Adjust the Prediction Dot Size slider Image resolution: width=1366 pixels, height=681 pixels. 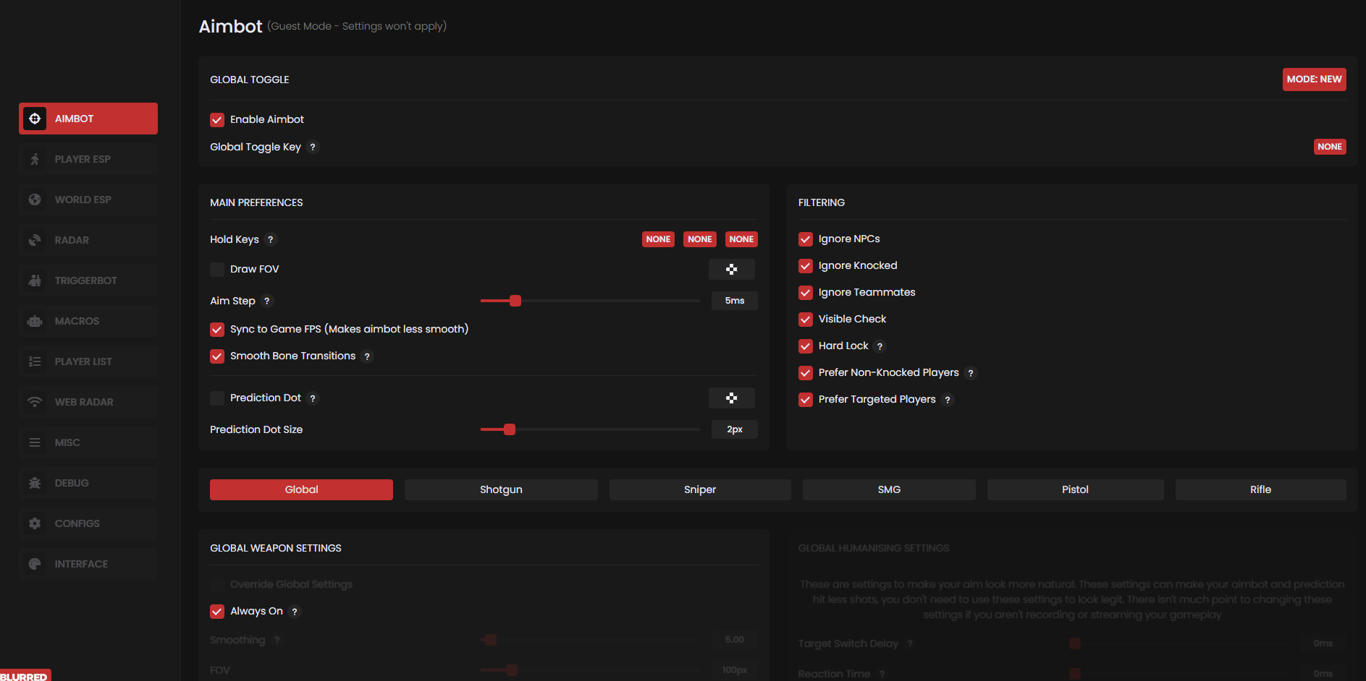(x=590, y=429)
